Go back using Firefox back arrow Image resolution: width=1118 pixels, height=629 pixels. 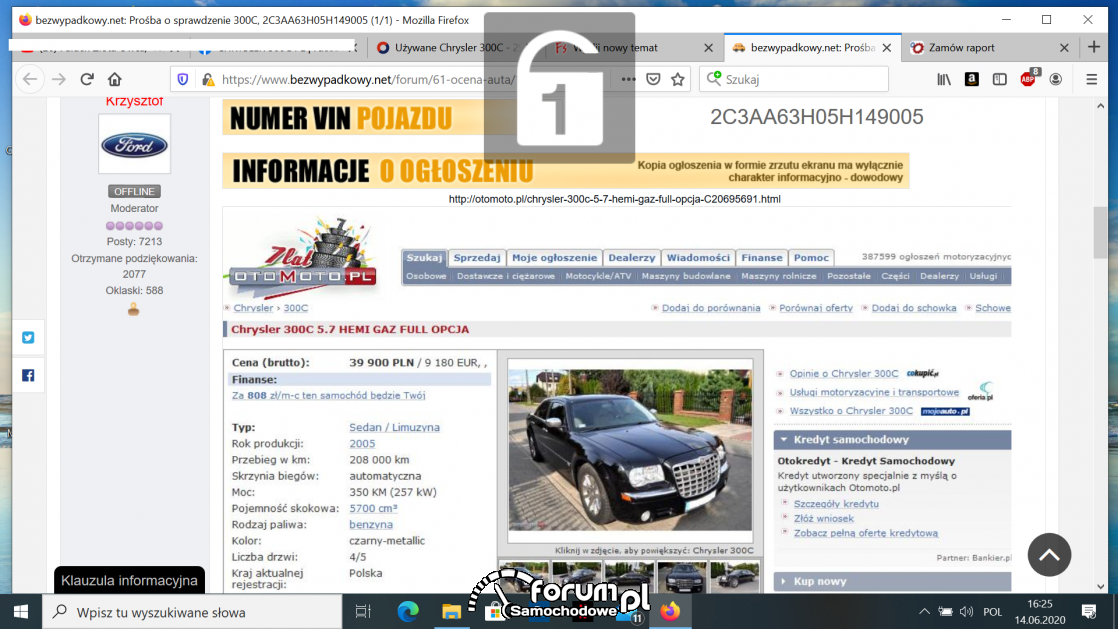pos(30,79)
